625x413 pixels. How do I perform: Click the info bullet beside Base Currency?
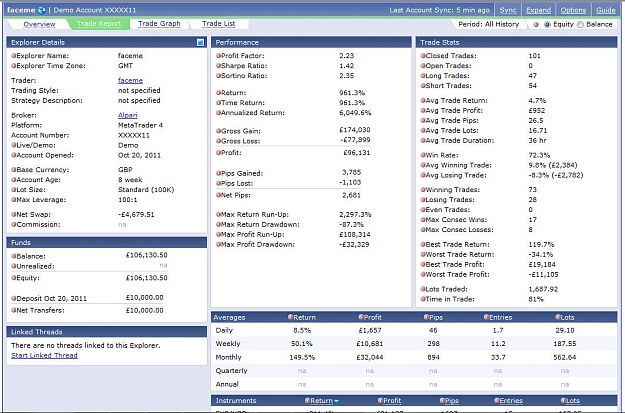pyautogui.click(x=14, y=169)
